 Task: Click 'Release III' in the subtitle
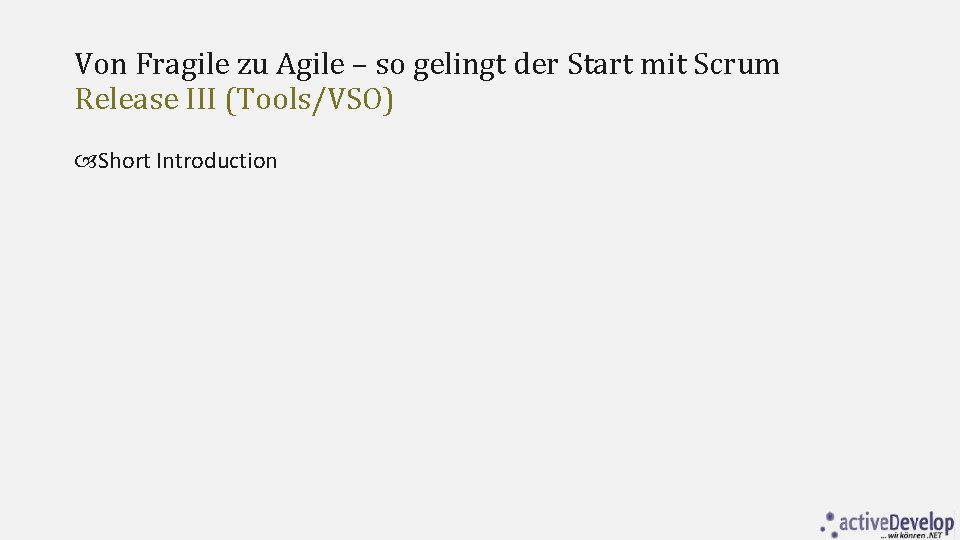click(x=146, y=99)
